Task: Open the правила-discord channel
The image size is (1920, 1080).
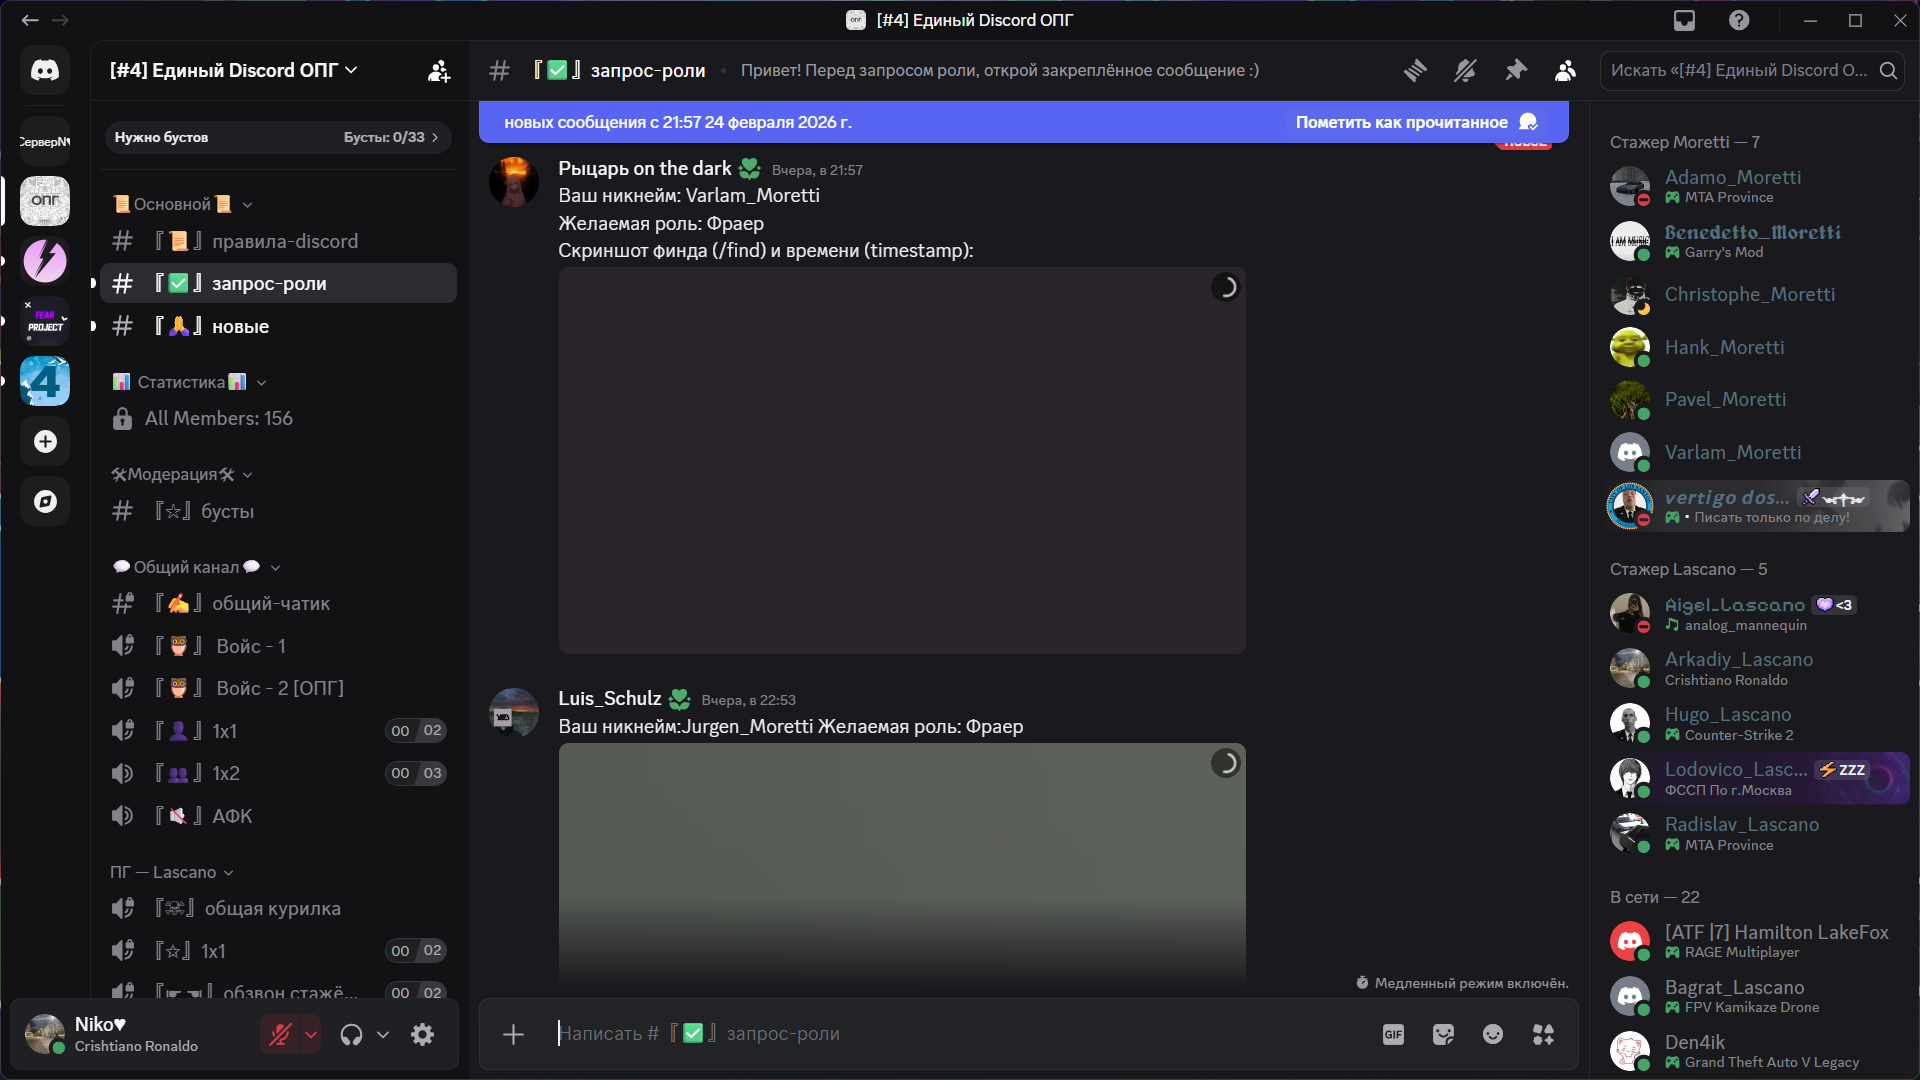Action: pyautogui.click(x=284, y=241)
